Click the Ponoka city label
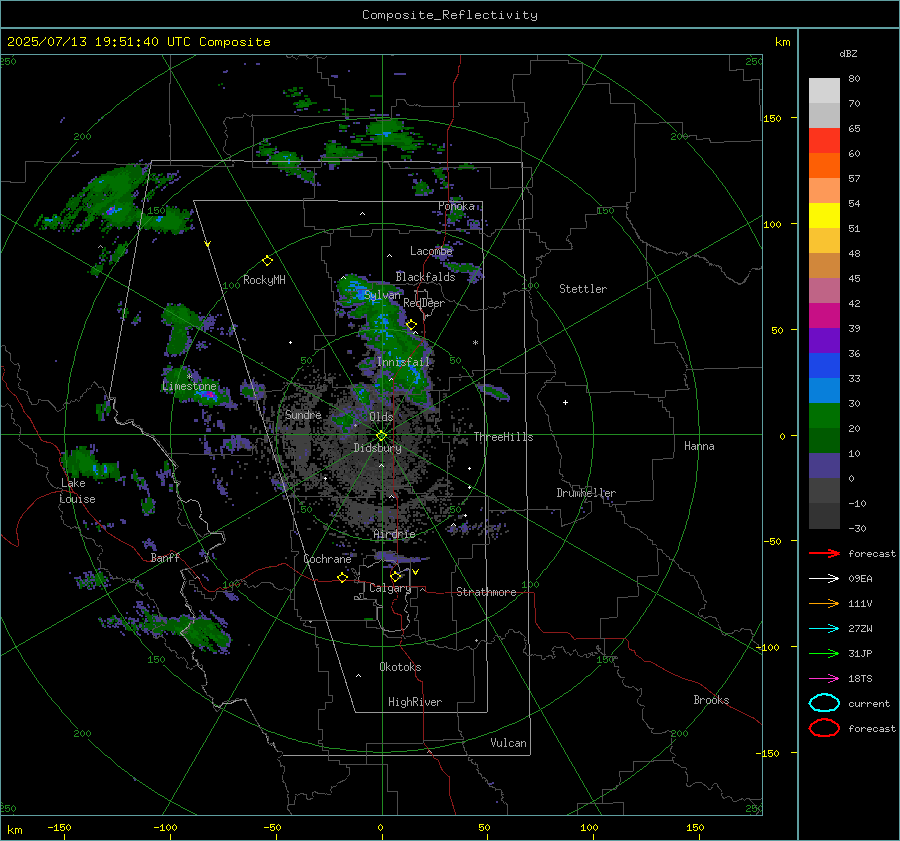 [x=456, y=206]
